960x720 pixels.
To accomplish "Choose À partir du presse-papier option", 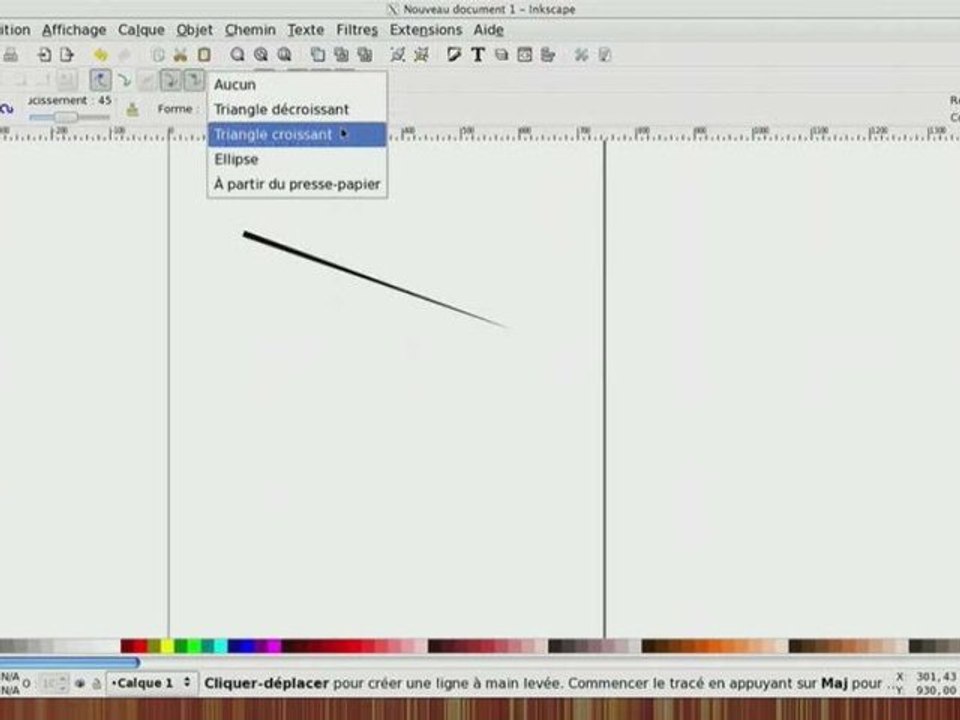I will (x=297, y=184).
